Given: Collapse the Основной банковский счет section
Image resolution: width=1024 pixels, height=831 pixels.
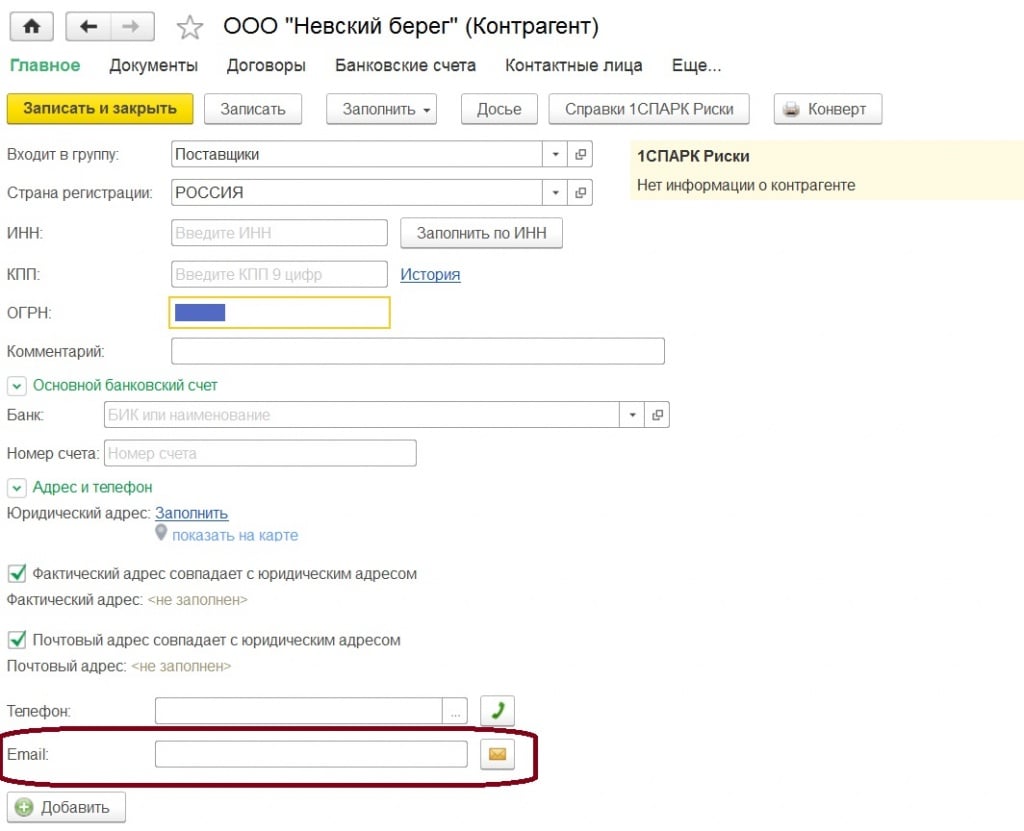Looking at the screenshot, I should click(x=17, y=386).
